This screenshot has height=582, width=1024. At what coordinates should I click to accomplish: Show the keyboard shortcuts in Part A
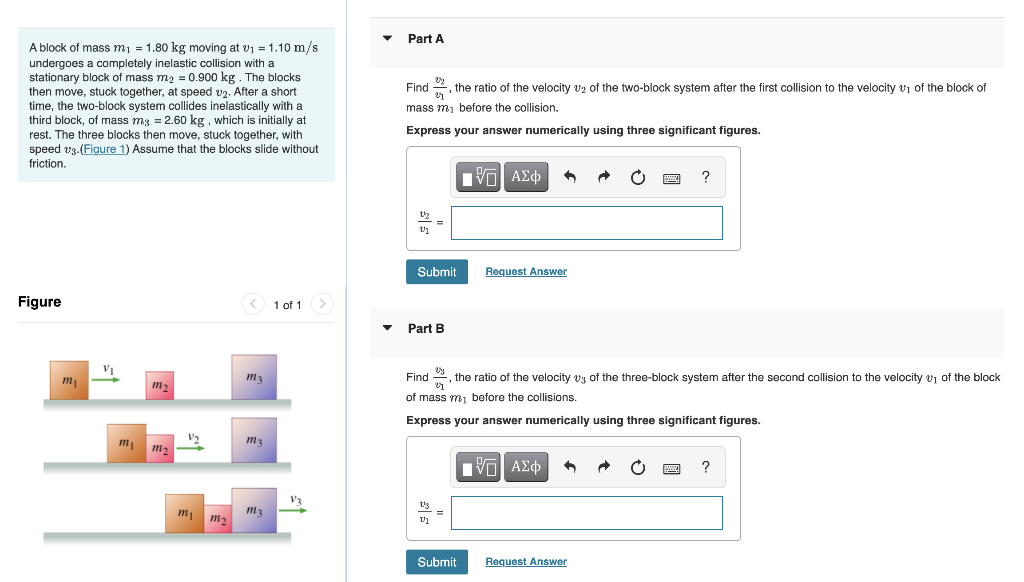[670, 176]
